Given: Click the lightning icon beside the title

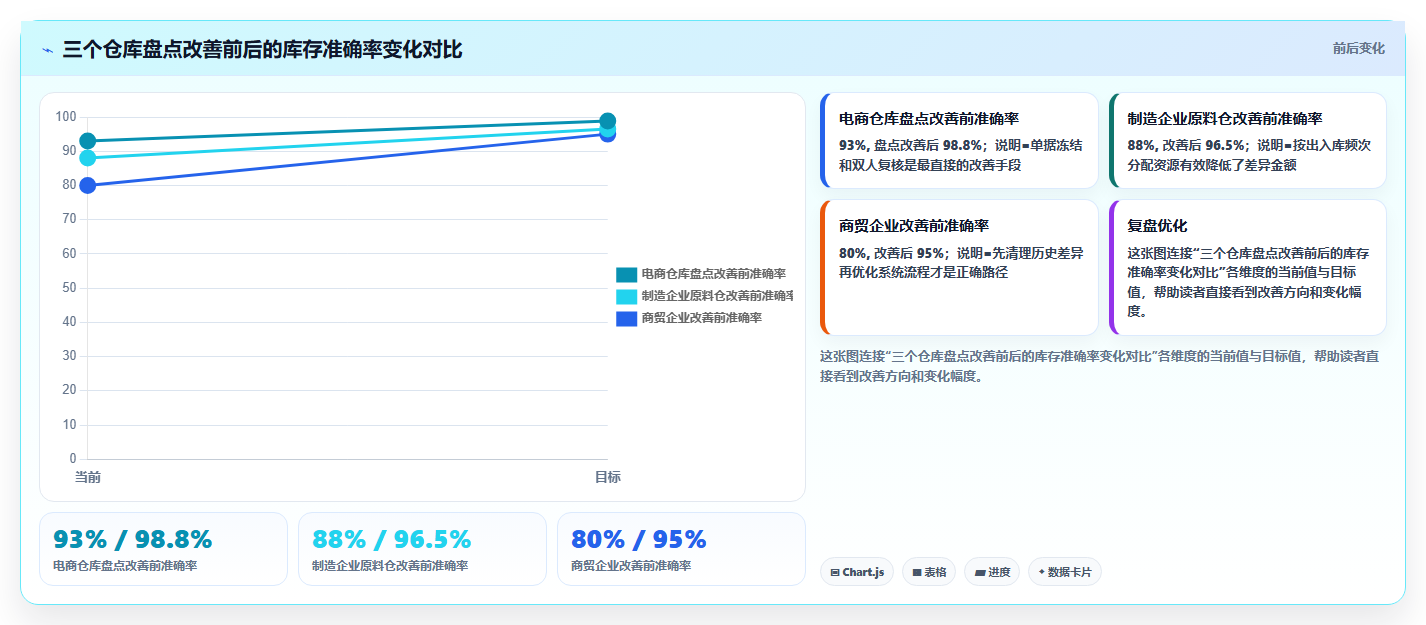Looking at the screenshot, I should tap(47, 50).
